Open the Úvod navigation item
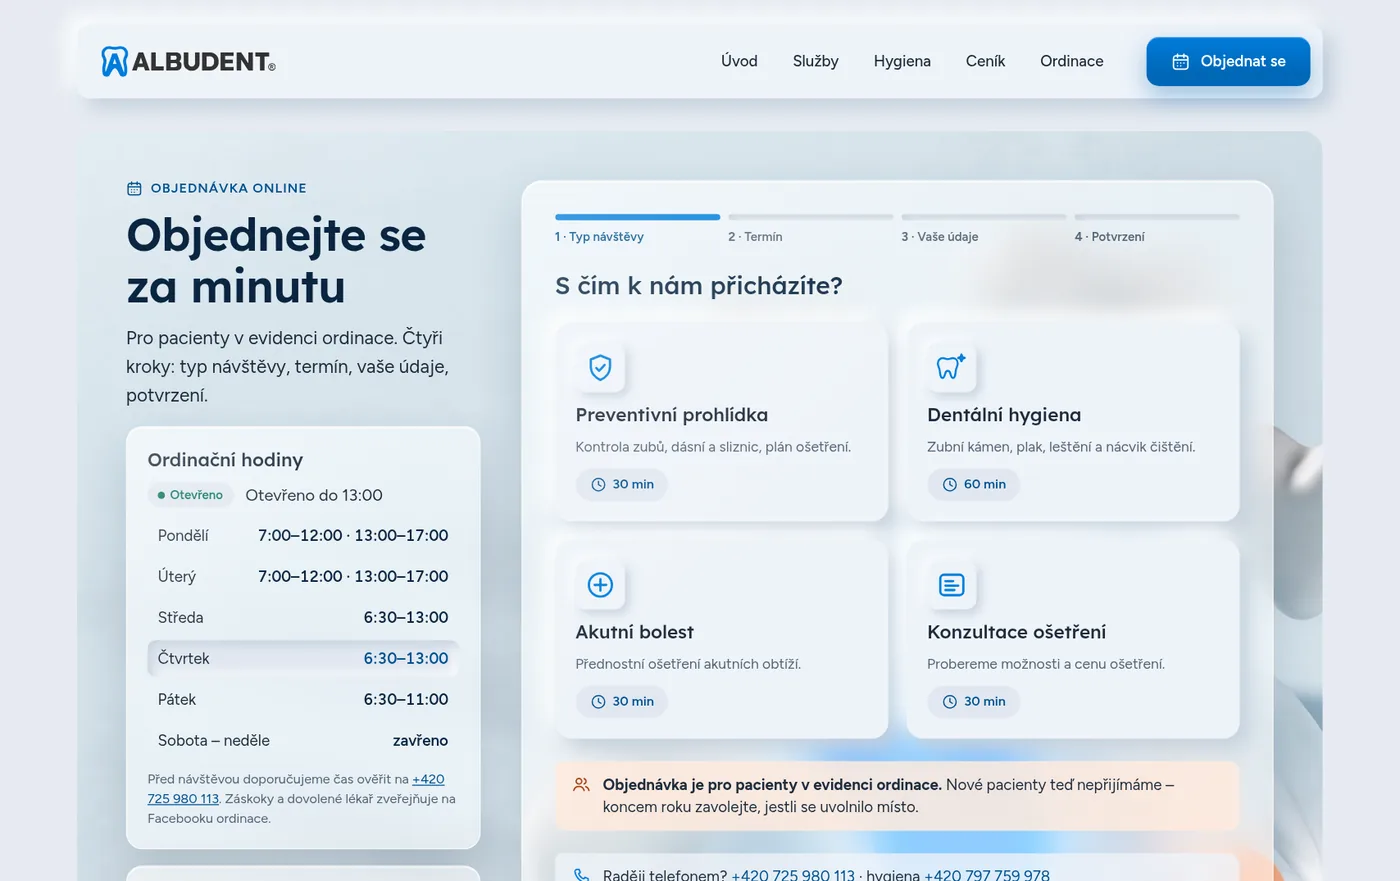Viewport: 1400px width, 881px height. click(x=739, y=61)
